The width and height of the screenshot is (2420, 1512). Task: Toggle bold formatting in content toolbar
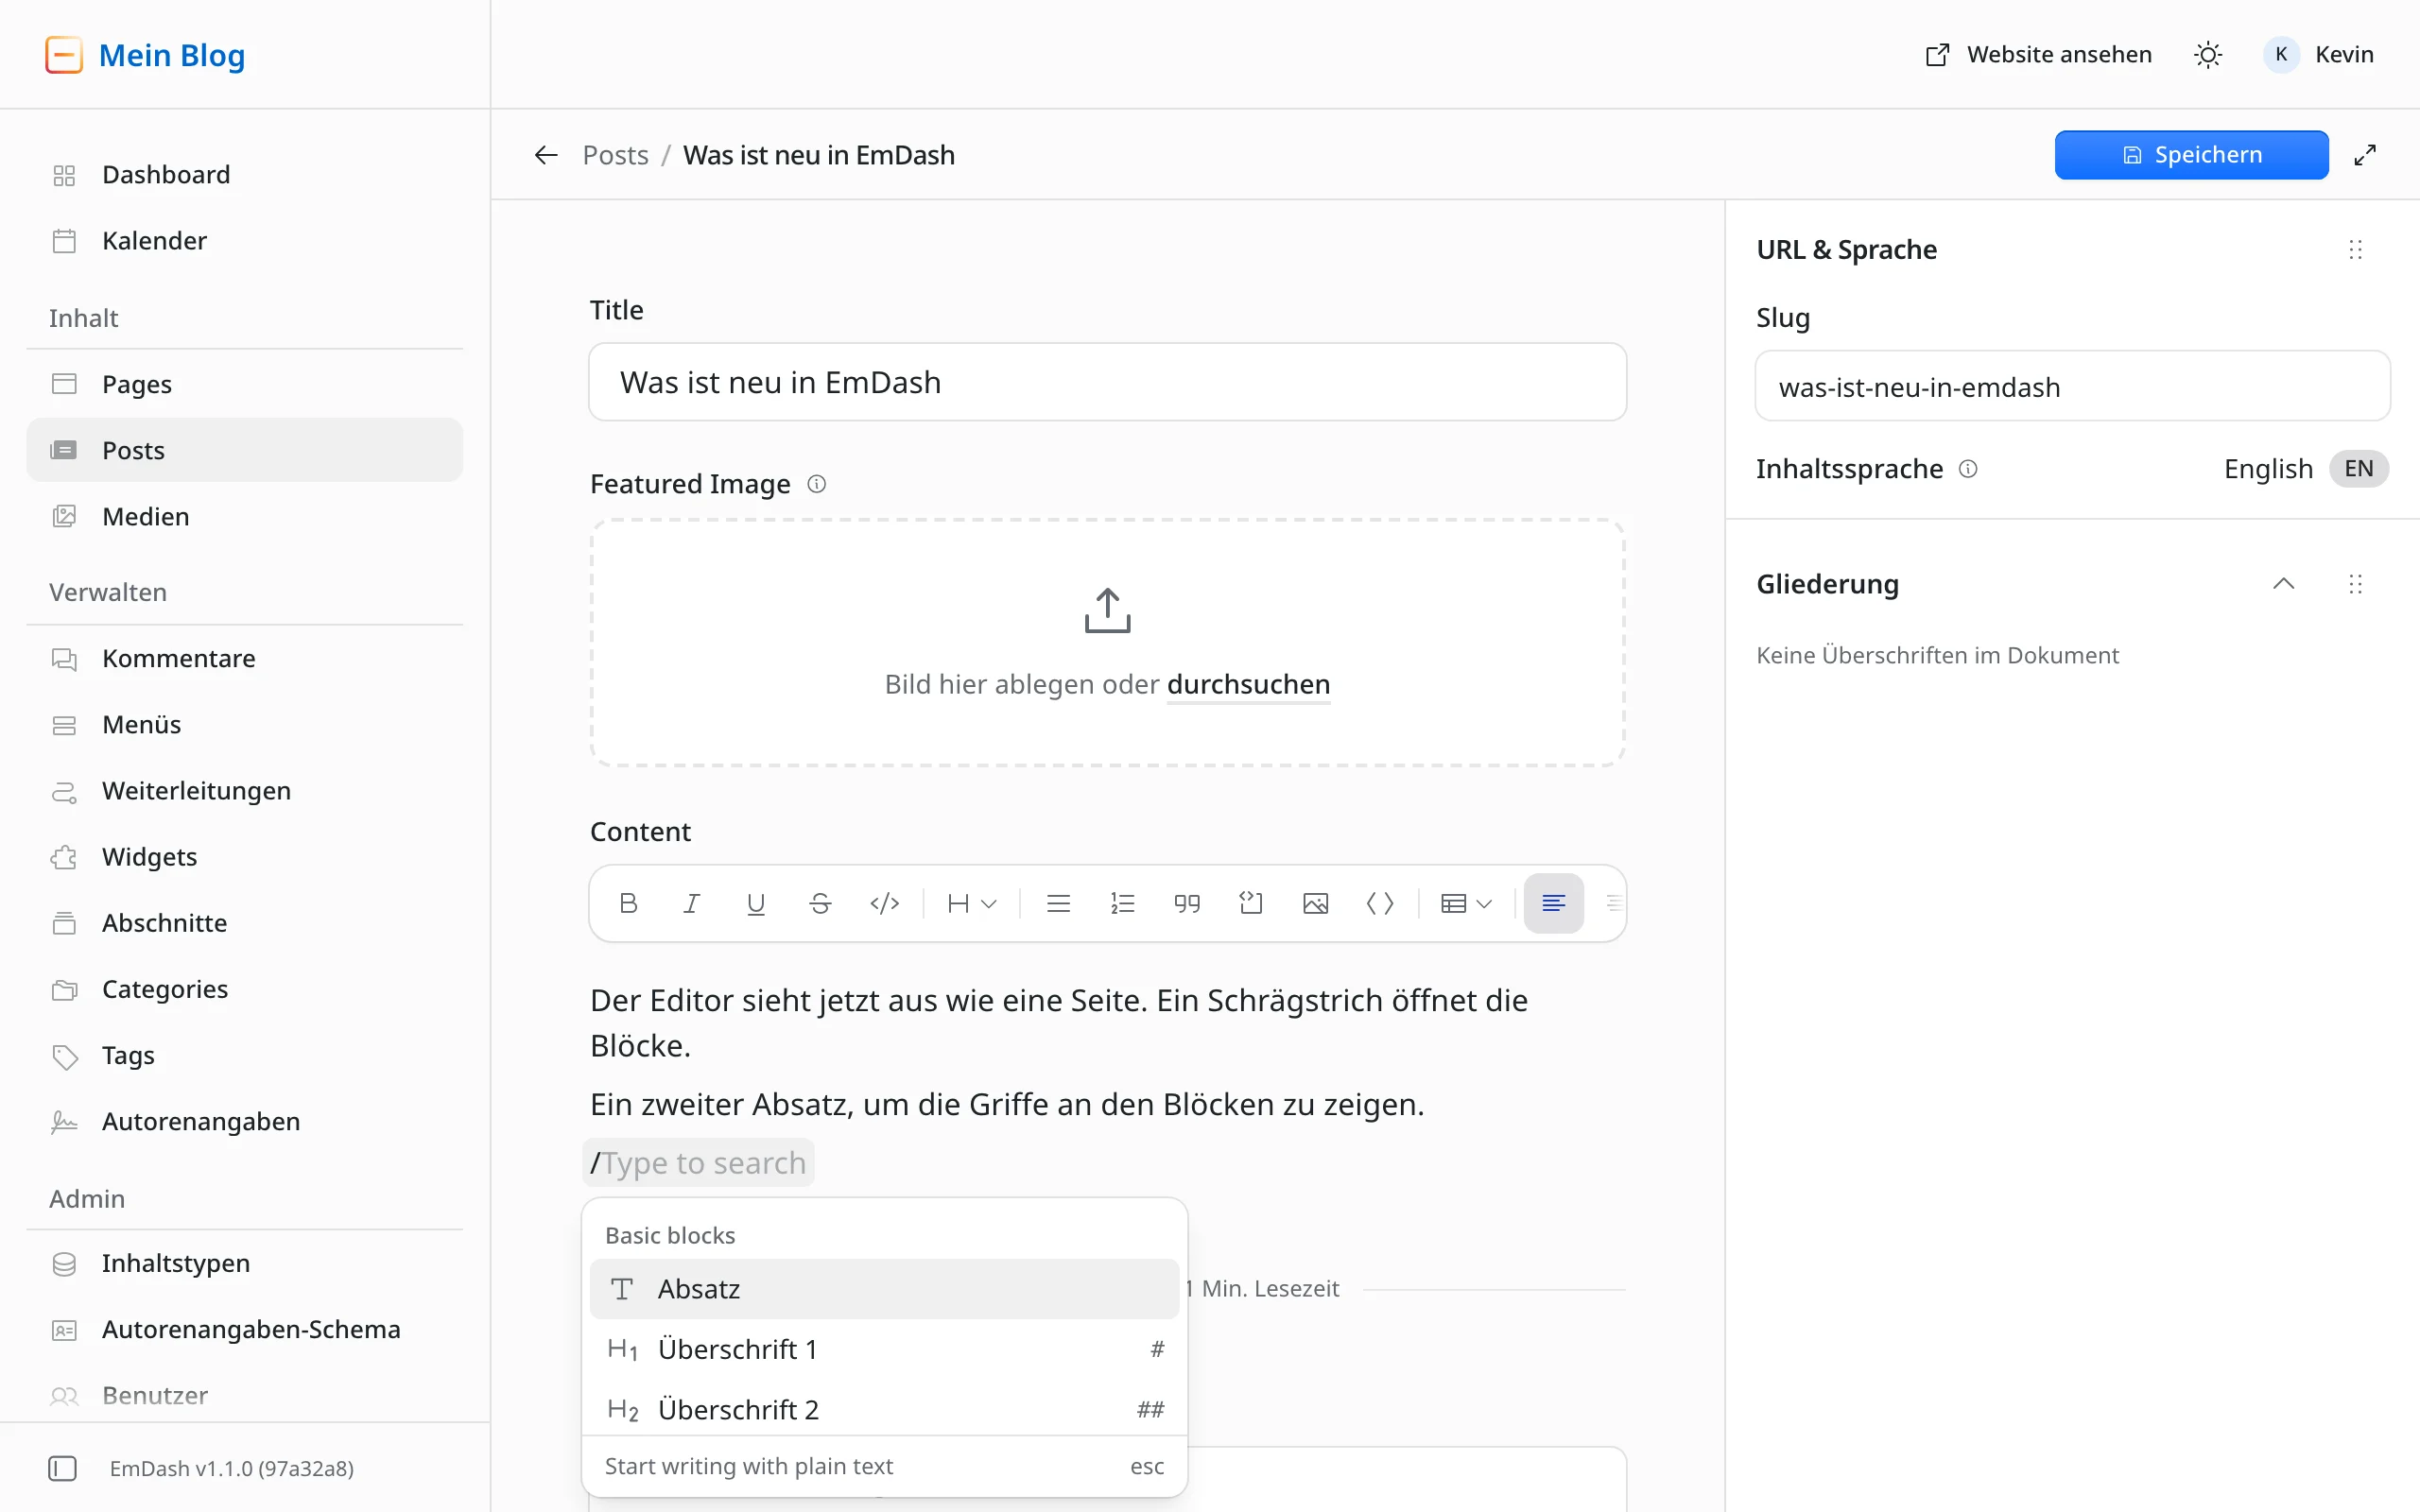628,903
